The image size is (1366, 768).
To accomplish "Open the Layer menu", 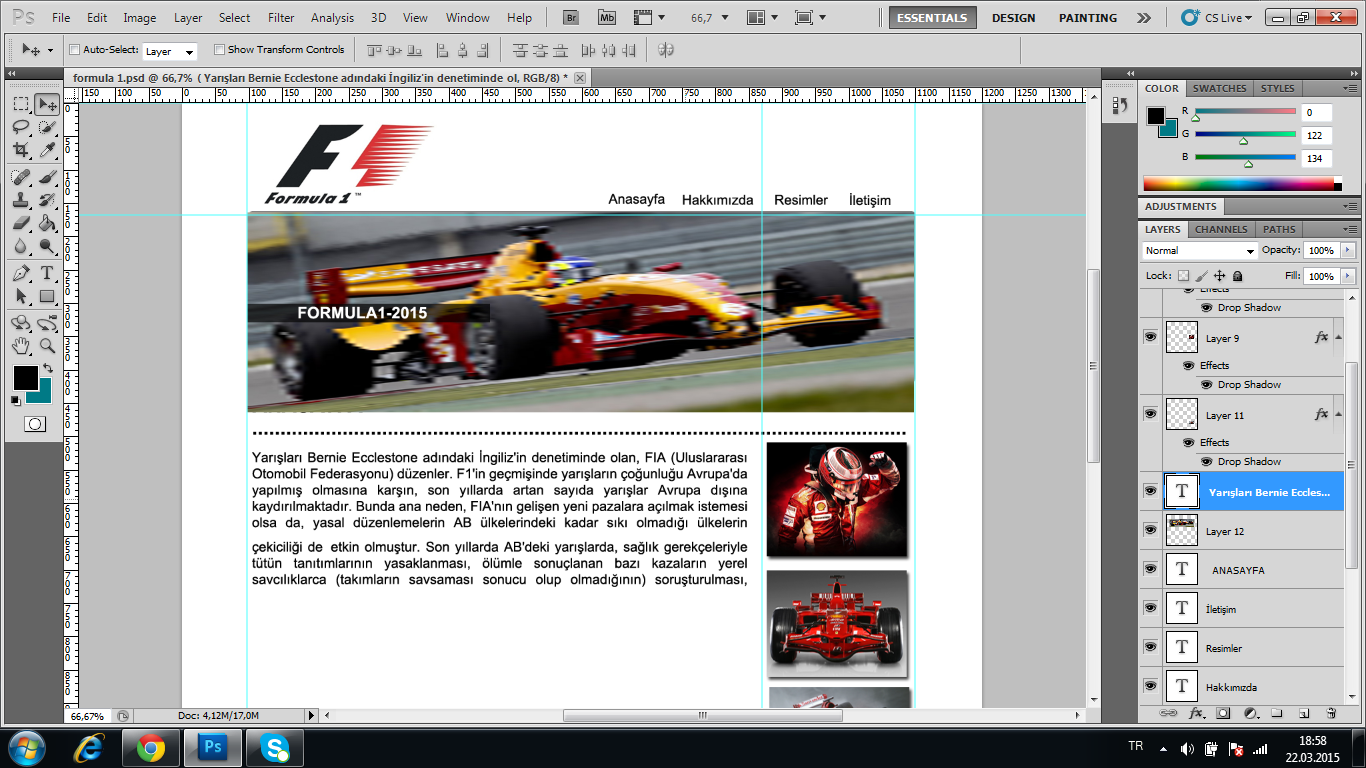I will (188, 17).
